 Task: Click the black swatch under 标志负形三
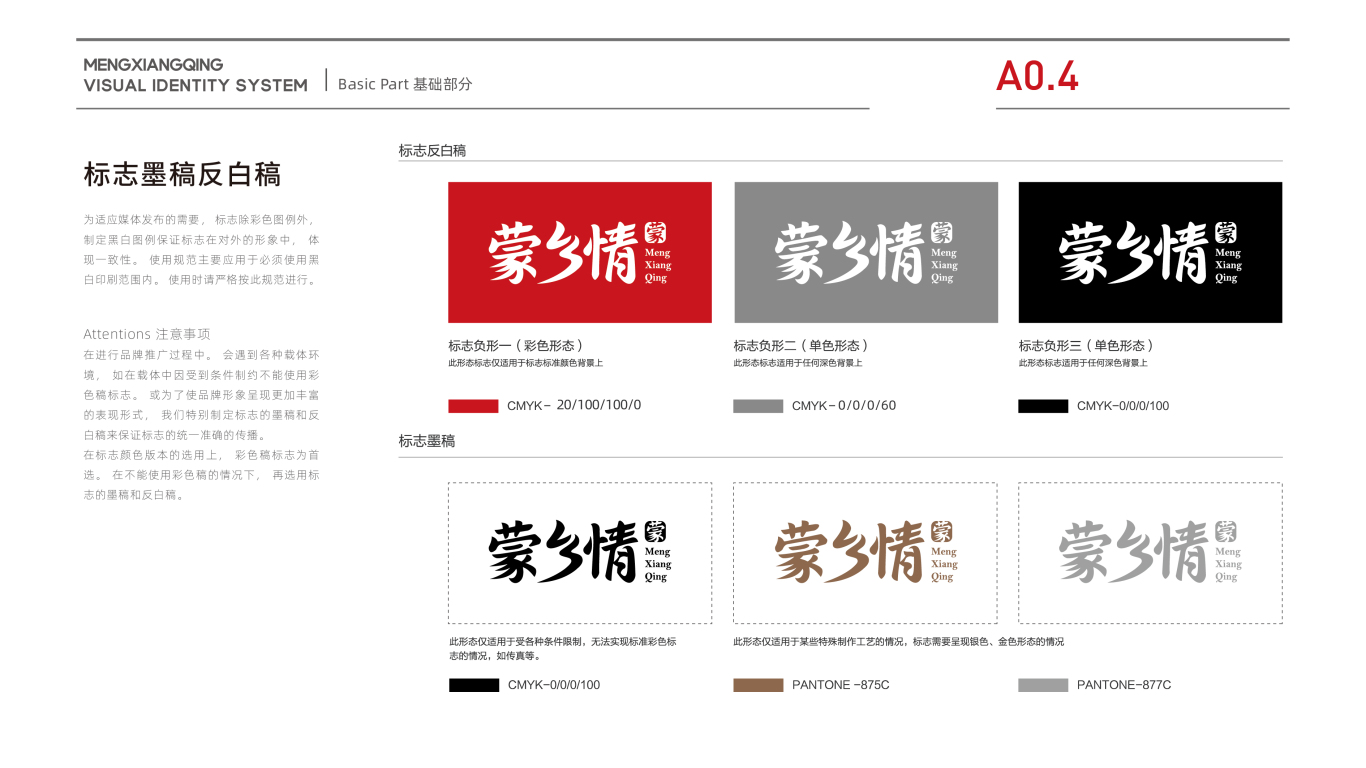[1043, 406]
